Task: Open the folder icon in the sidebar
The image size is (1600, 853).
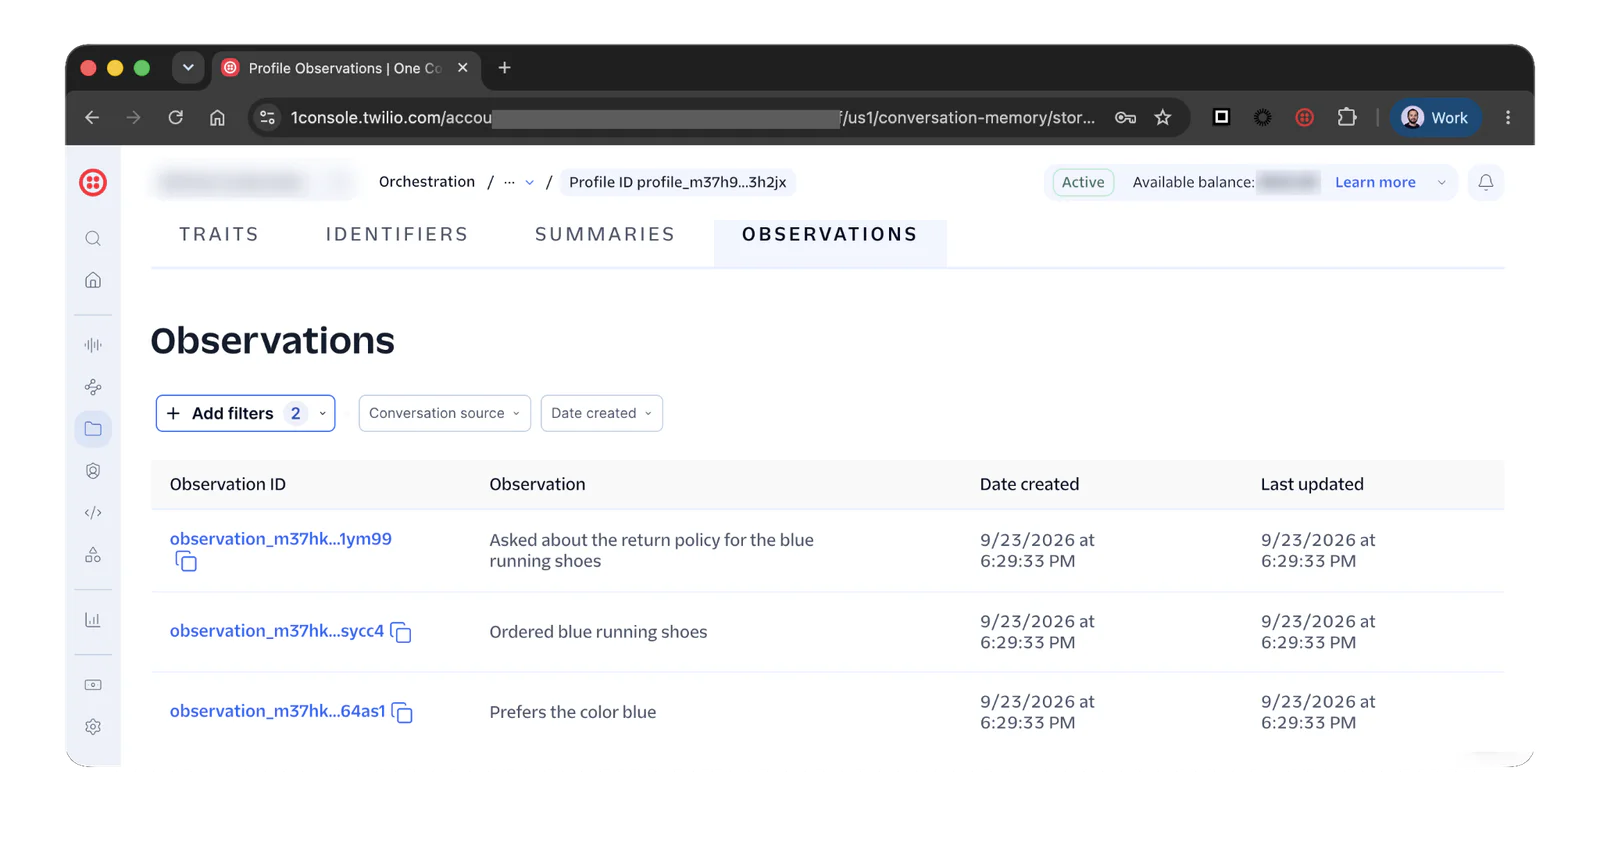Action: click(x=93, y=429)
